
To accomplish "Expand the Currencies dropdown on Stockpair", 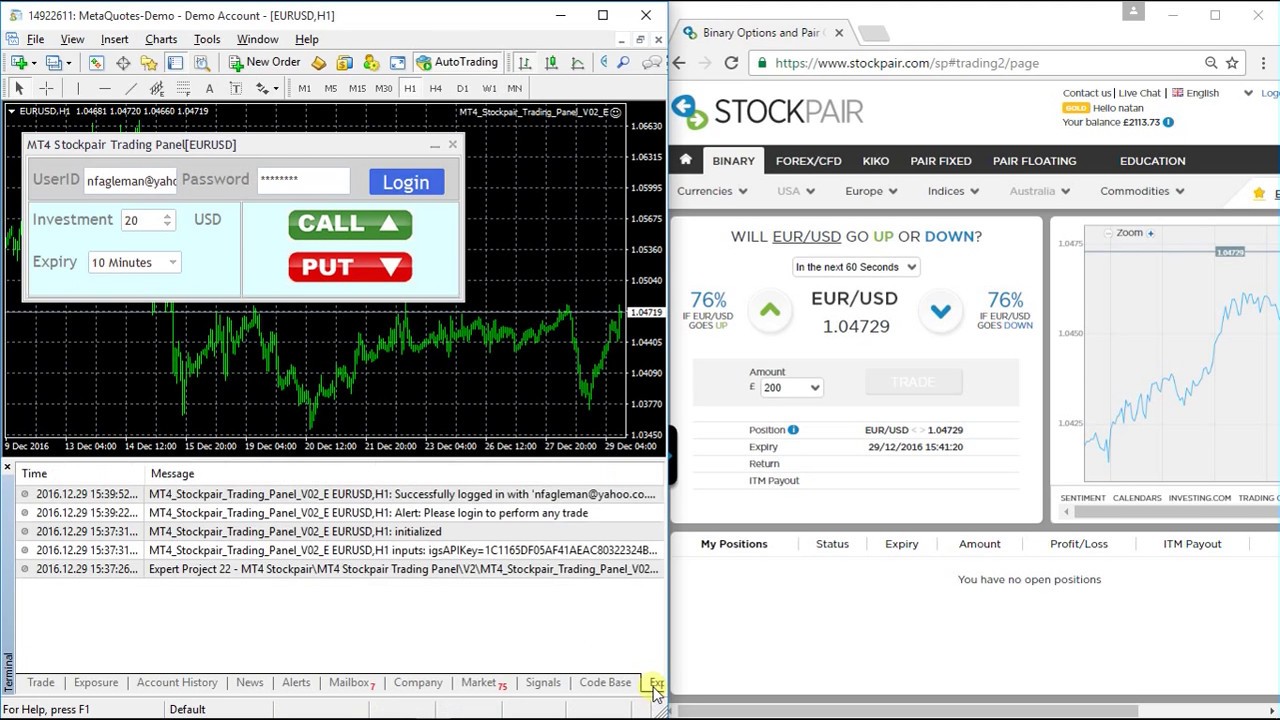I will tap(712, 191).
